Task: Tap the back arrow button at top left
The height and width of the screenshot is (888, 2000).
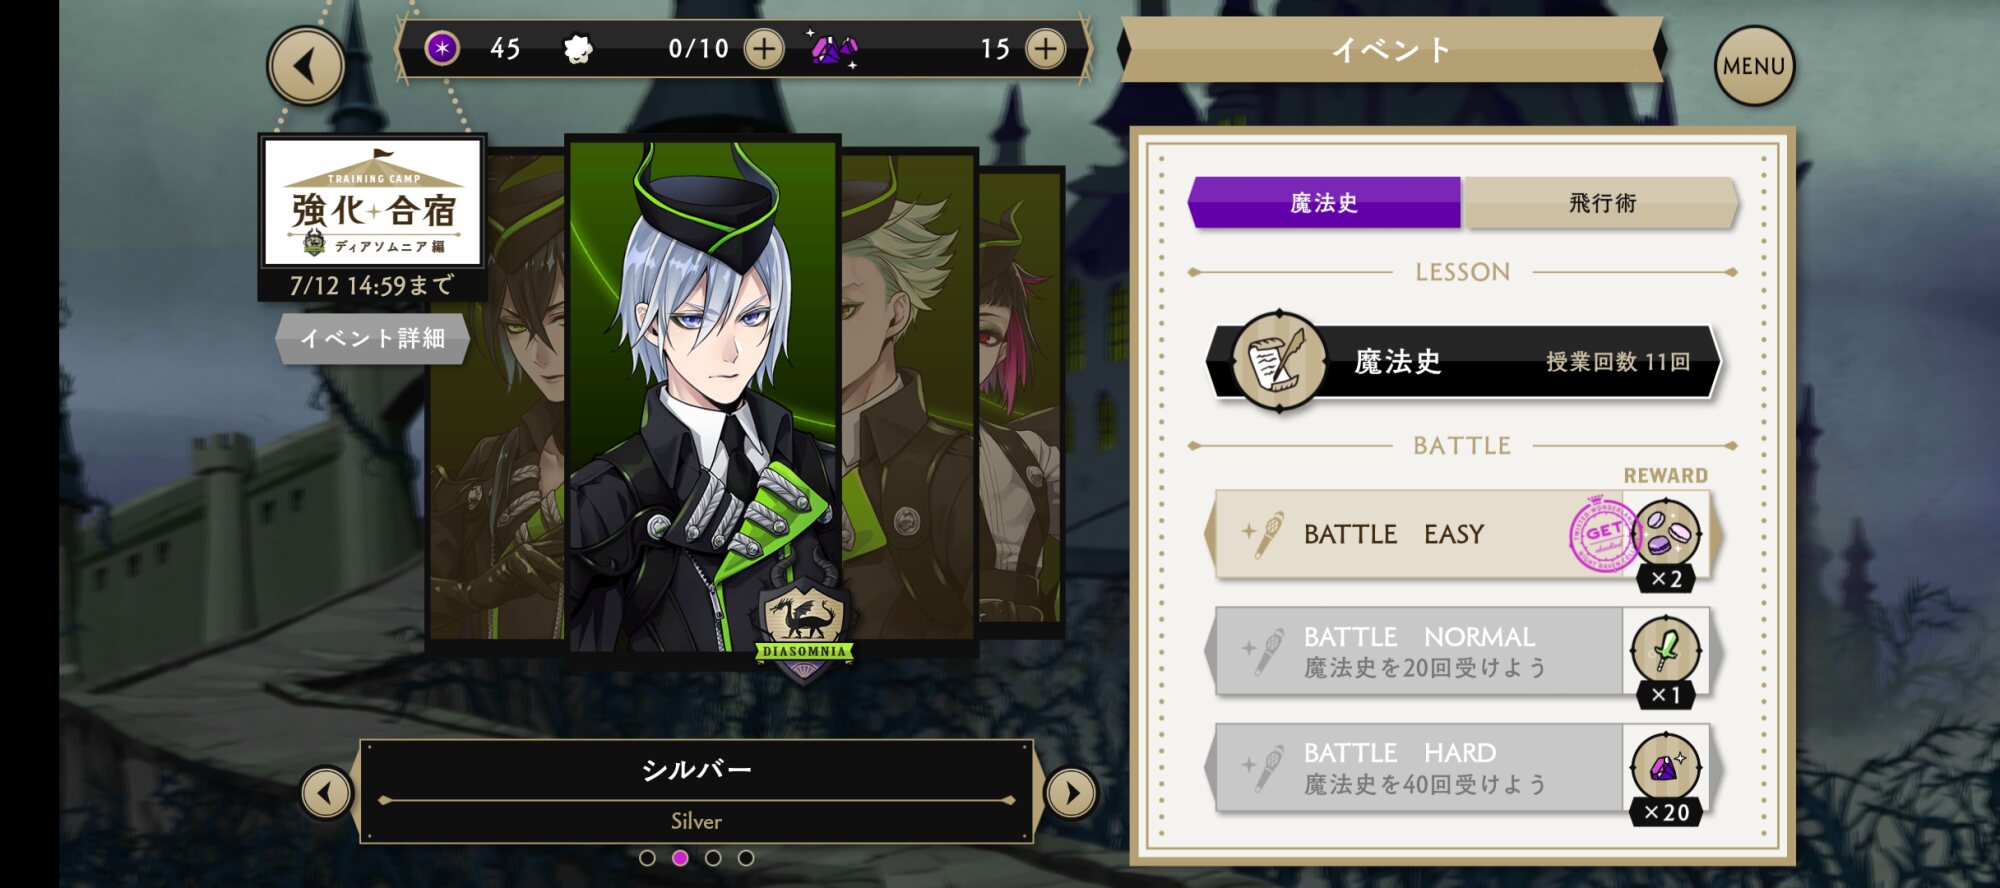Action: (306, 66)
